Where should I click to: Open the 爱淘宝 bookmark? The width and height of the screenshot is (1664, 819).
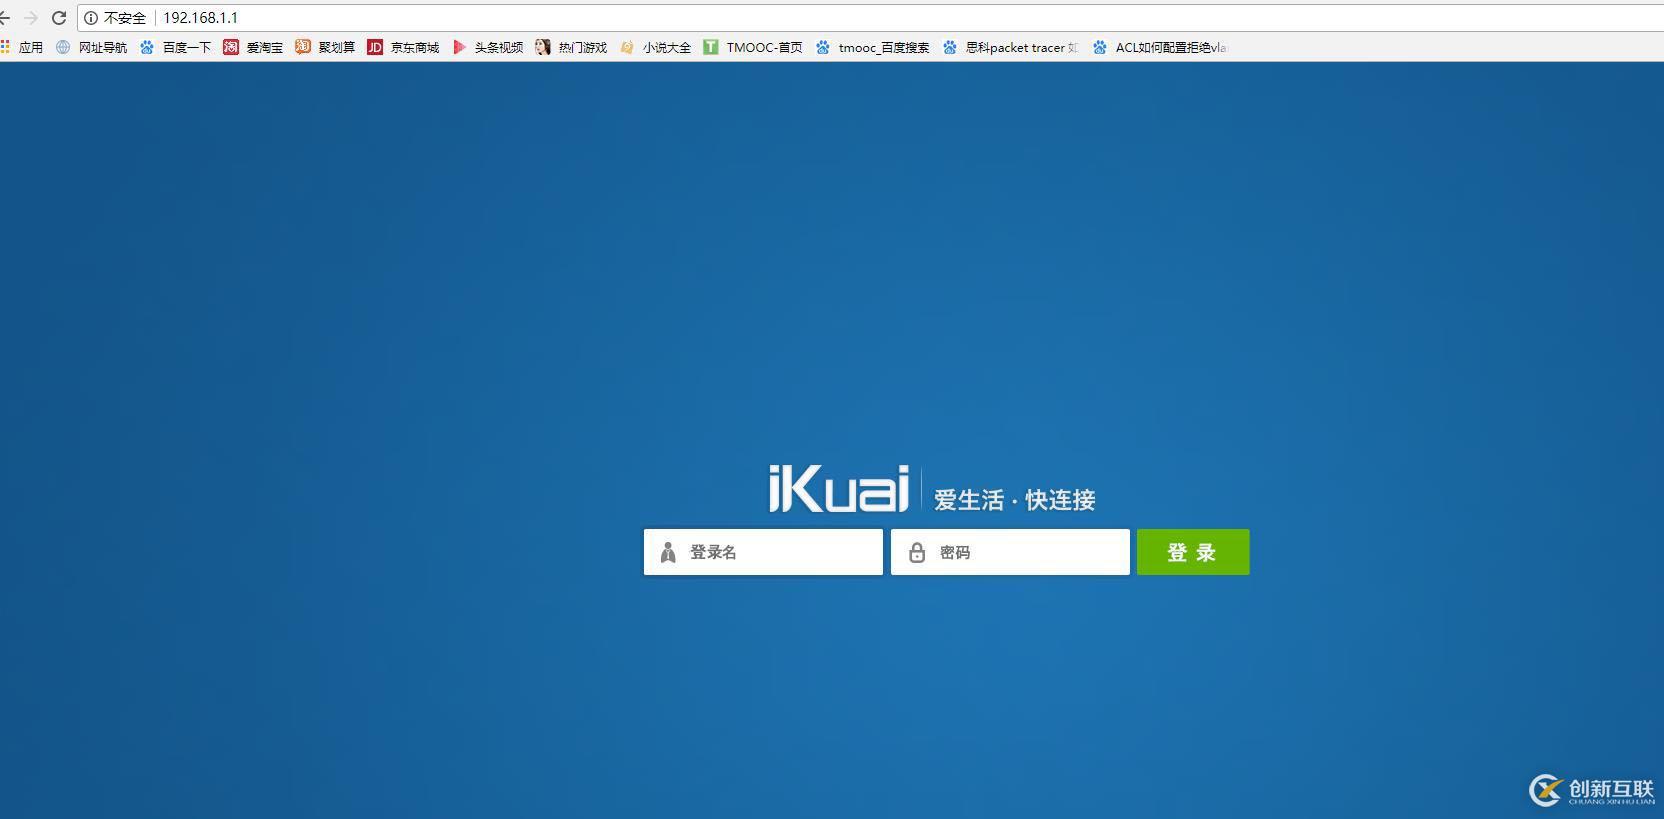click(x=254, y=47)
